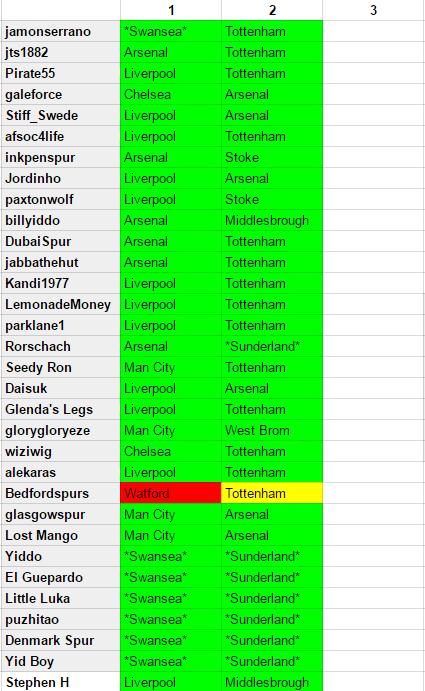Select column header 2
The height and width of the screenshot is (691, 425).
pyautogui.click(x=272, y=10)
